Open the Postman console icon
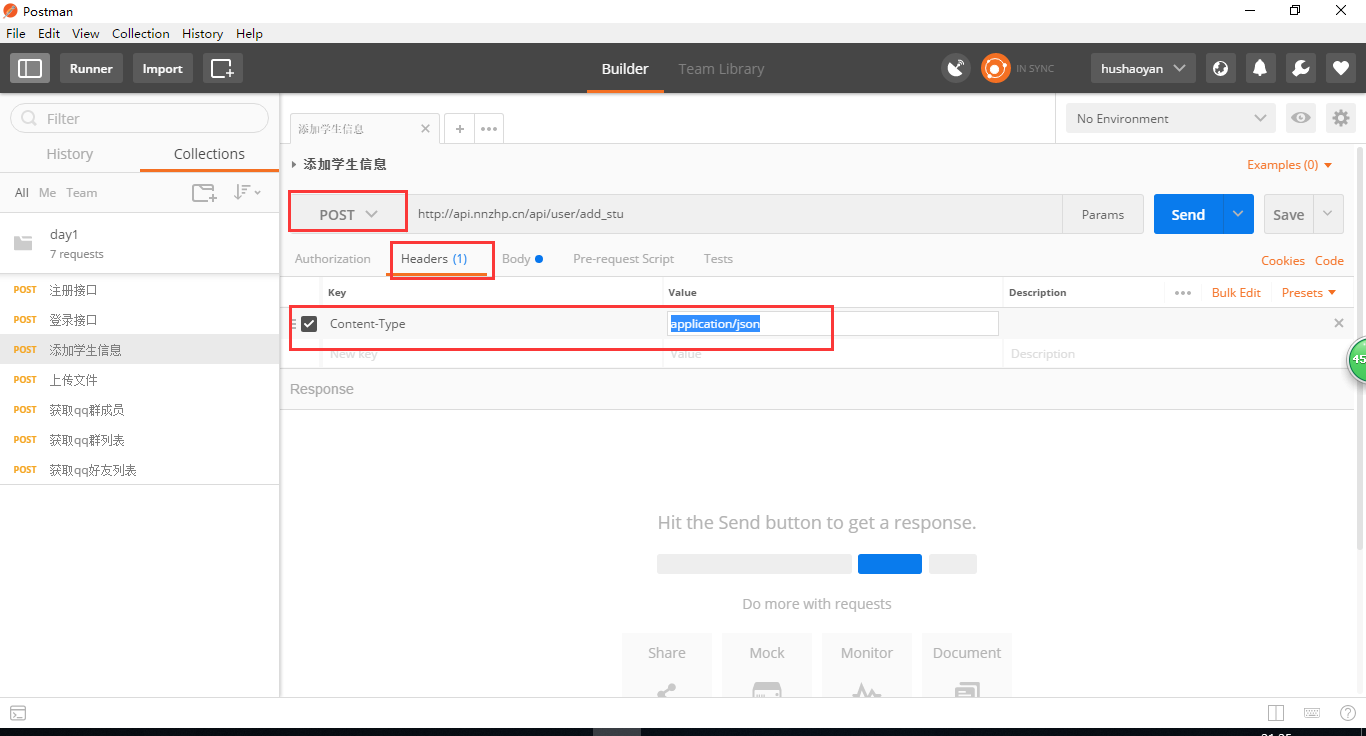Screen dimensions: 1366x736 point(18,713)
